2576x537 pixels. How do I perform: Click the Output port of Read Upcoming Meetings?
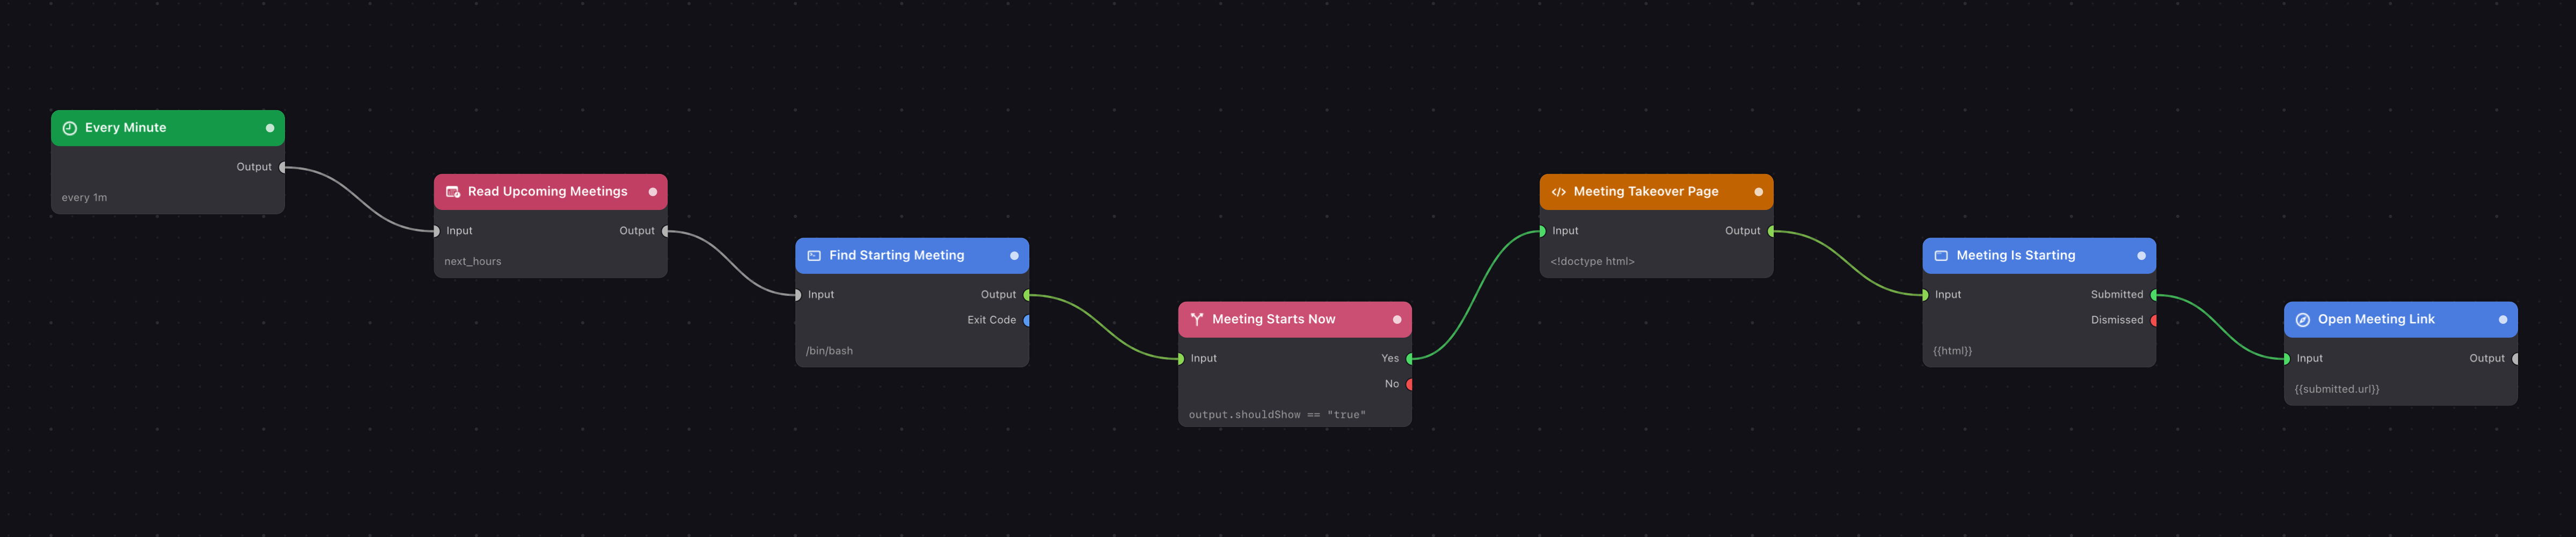tap(666, 231)
